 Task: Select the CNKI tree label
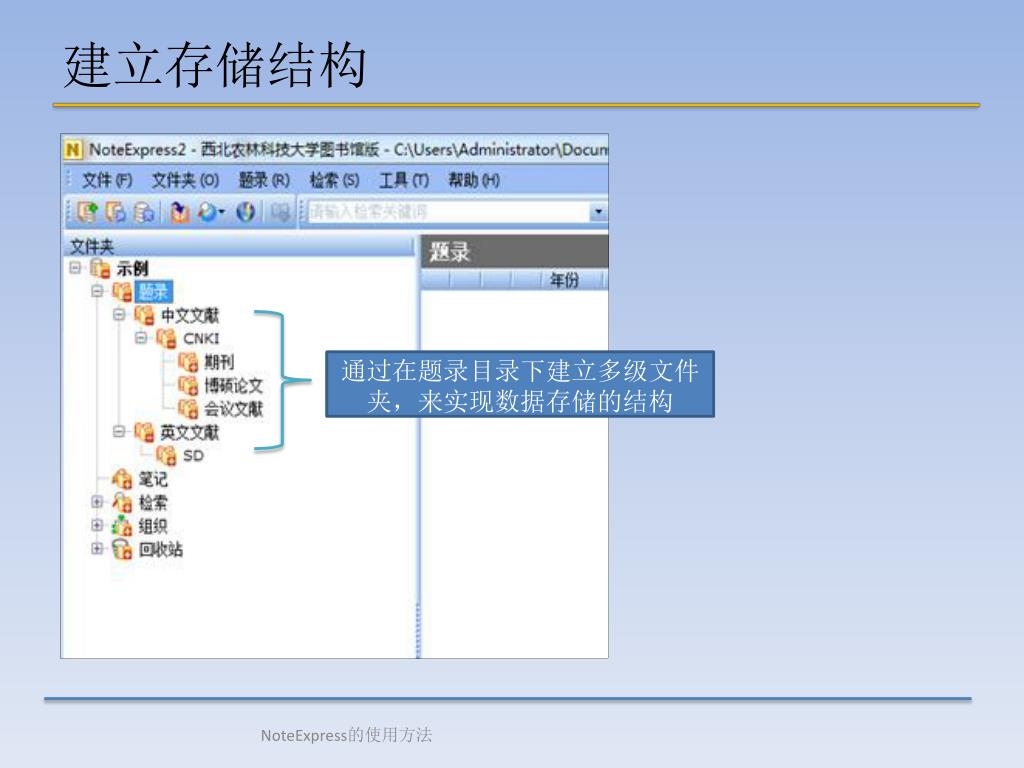pos(201,338)
